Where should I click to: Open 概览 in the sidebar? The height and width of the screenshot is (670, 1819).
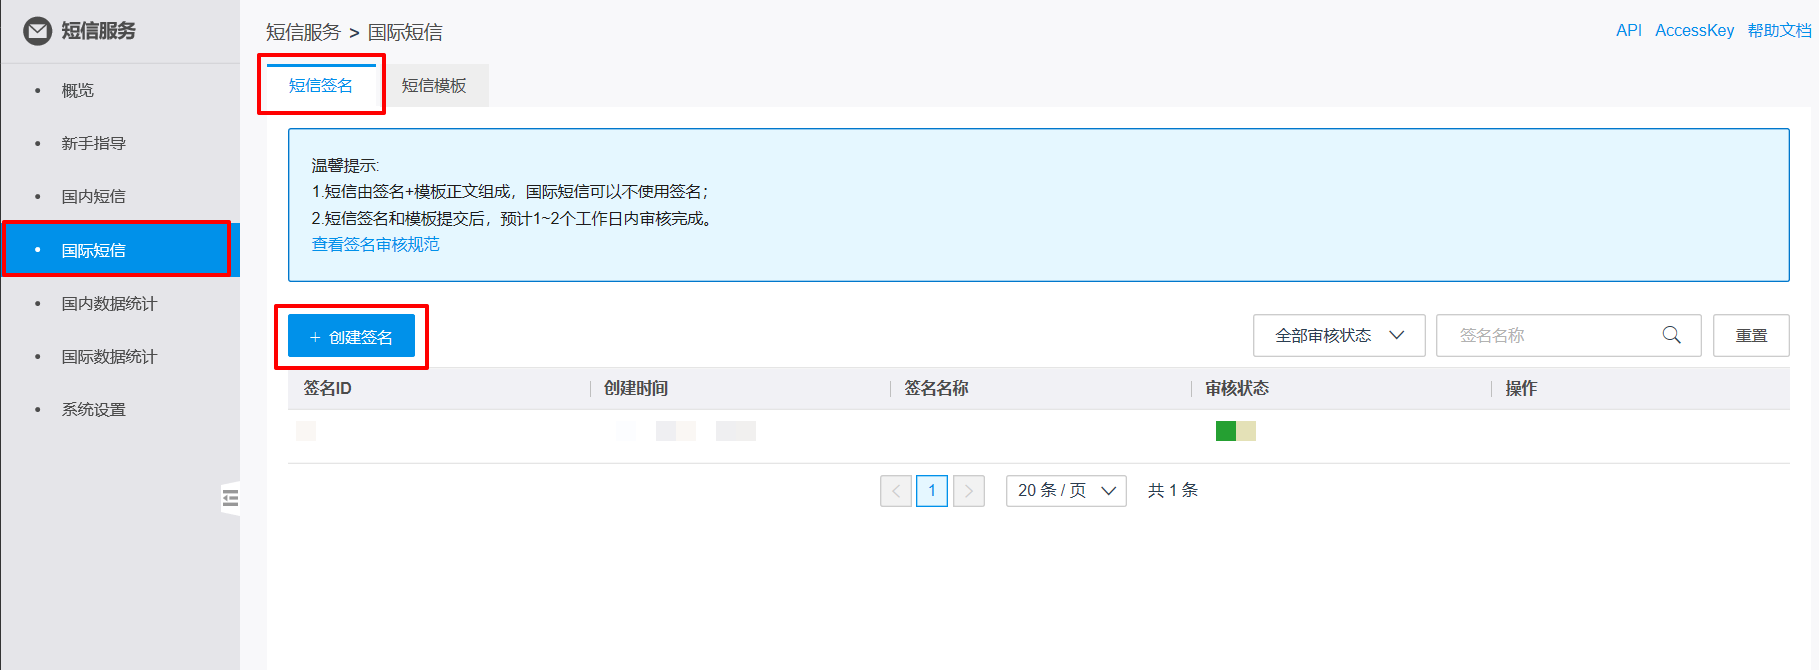pos(78,90)
